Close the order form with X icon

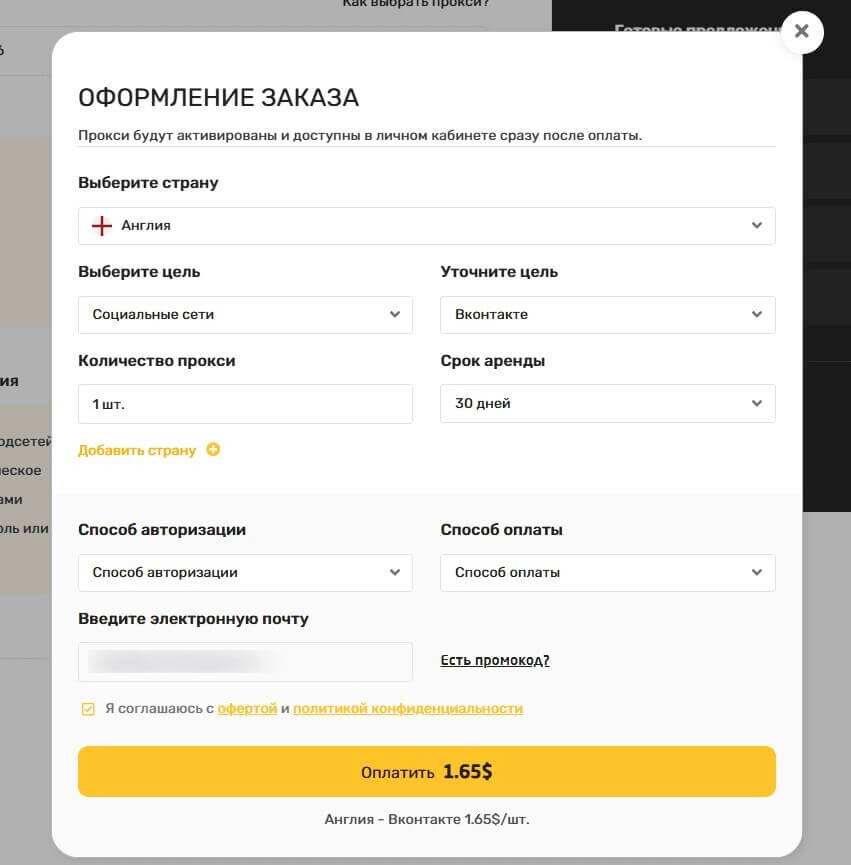[802, 31]
